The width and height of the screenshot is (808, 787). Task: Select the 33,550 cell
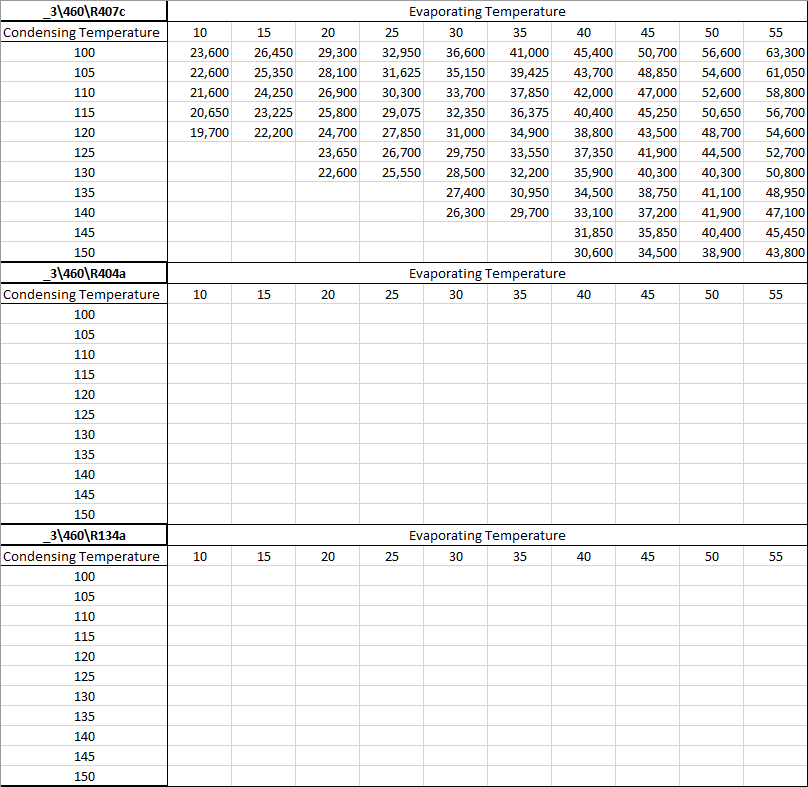coord(519,153)
